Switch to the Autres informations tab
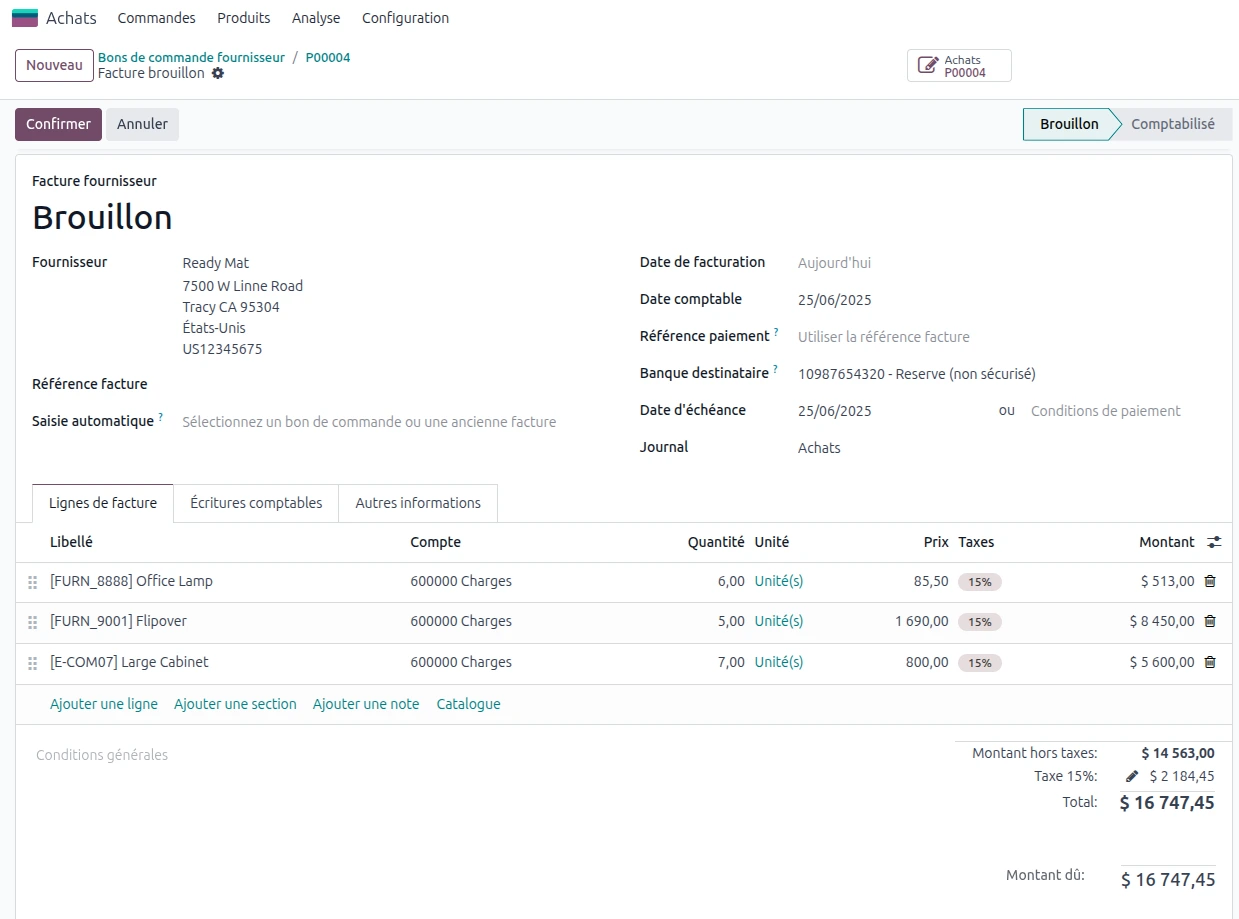 418,503
